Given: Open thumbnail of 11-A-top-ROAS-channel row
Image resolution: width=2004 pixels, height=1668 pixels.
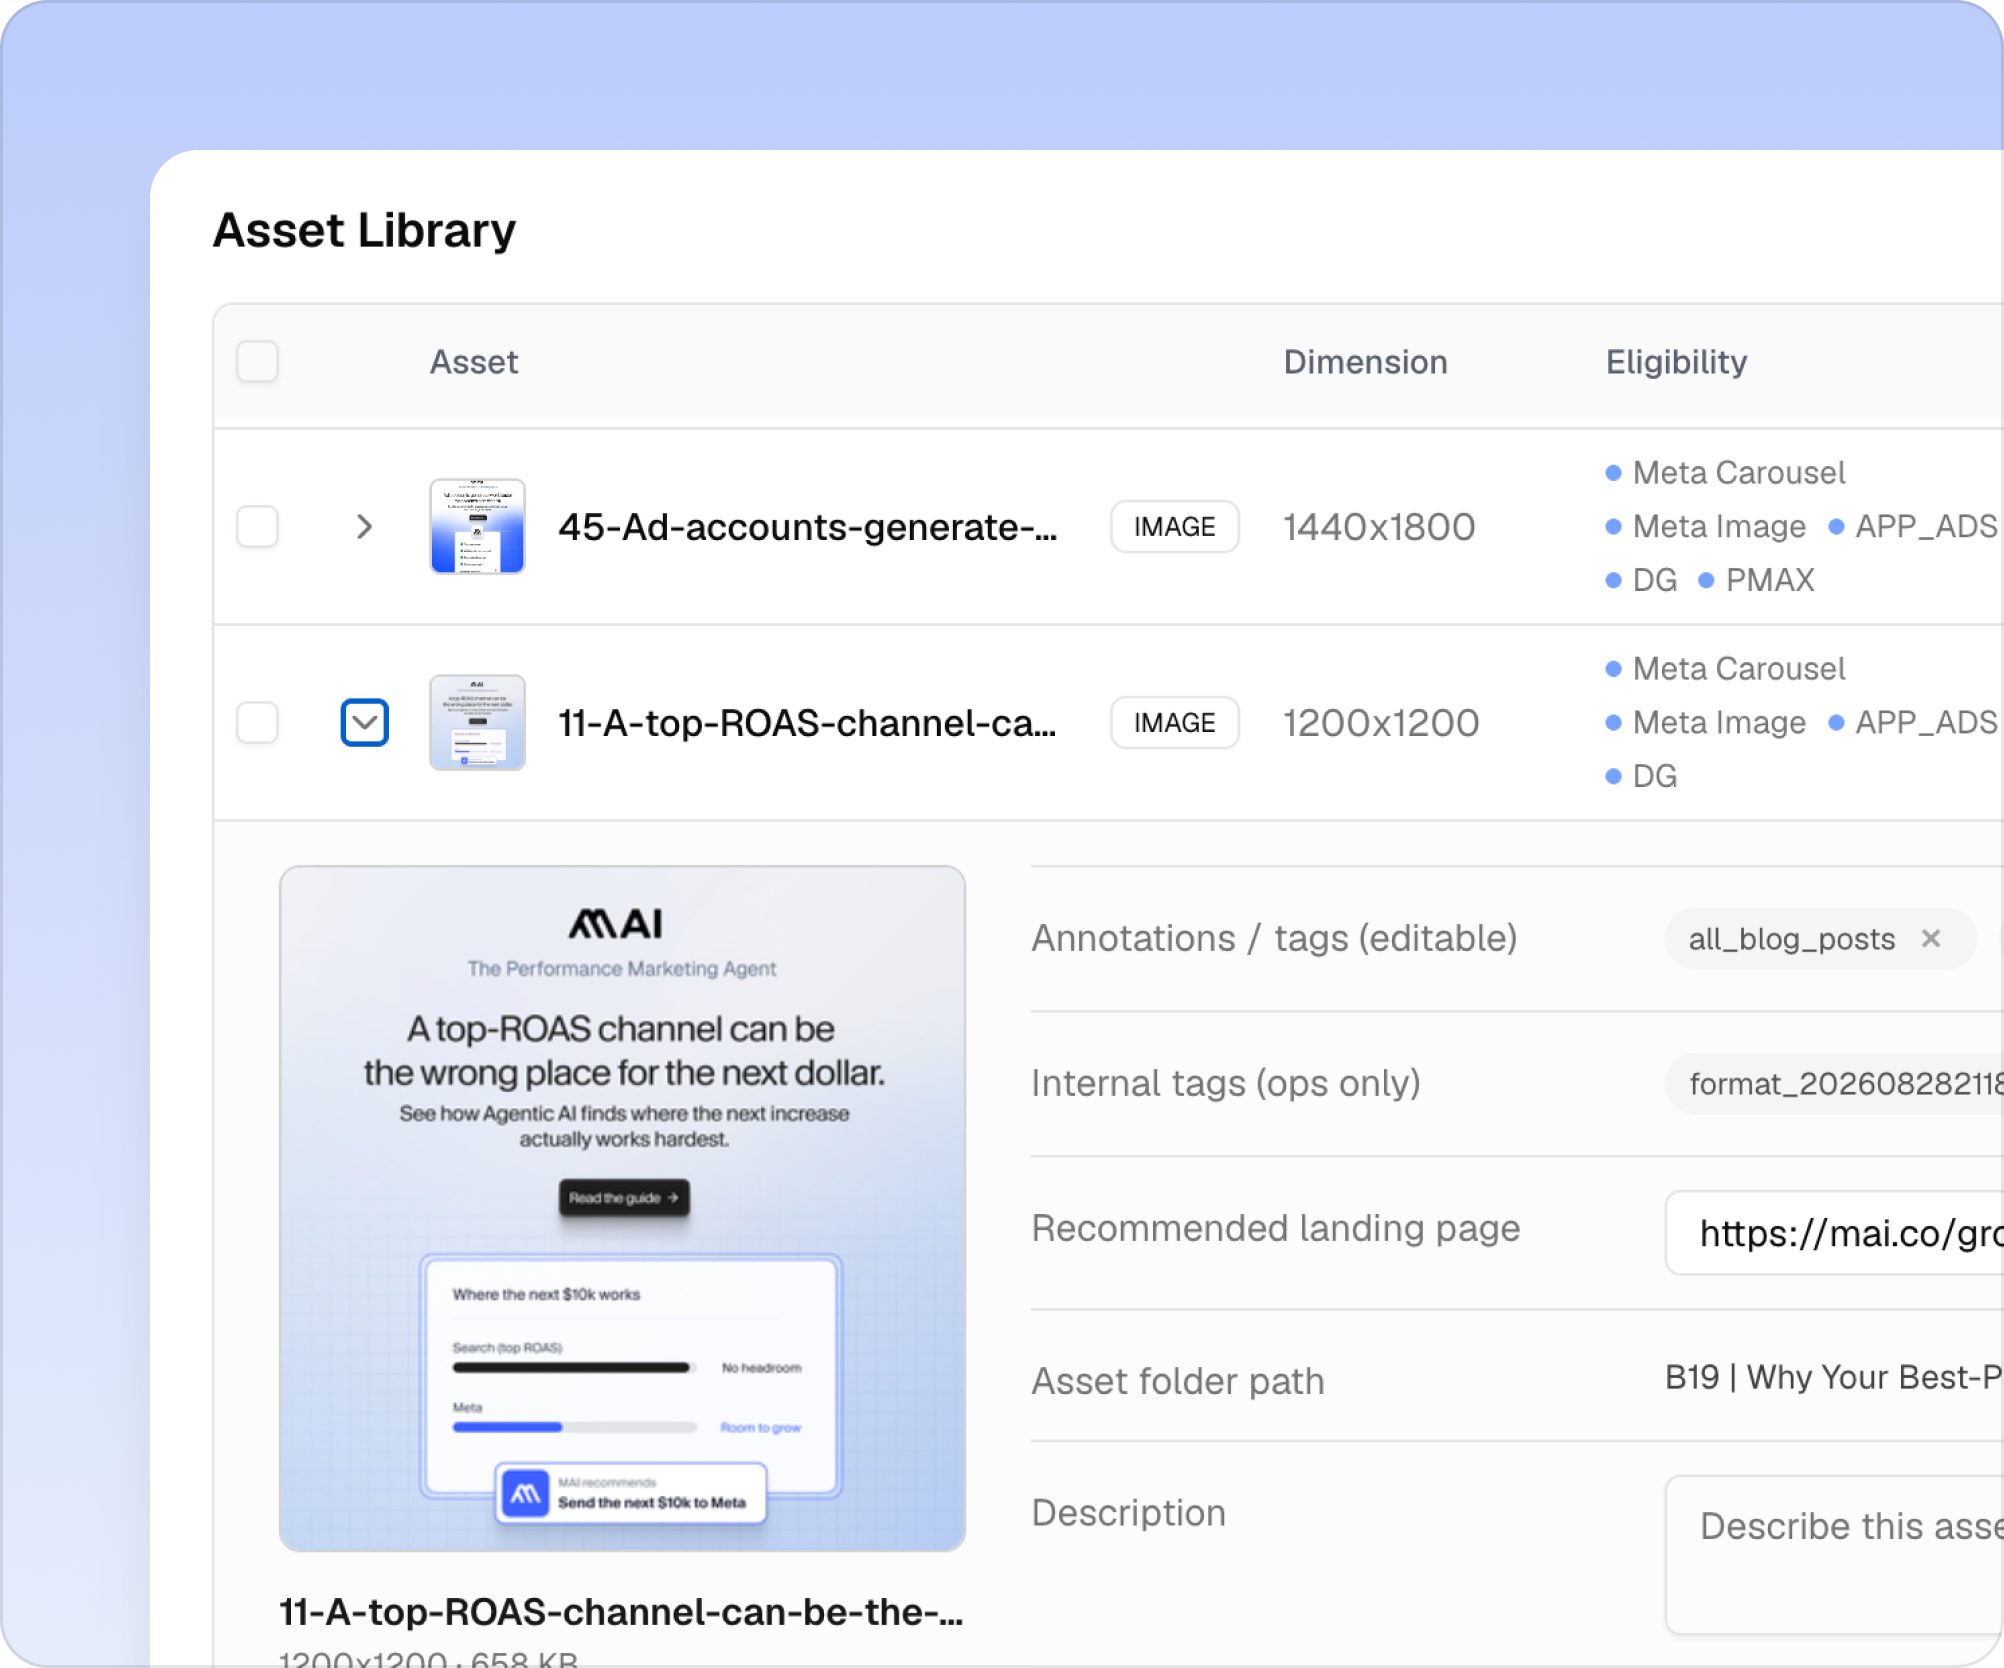Looking at the screenshot, I should tap(477, 722).
